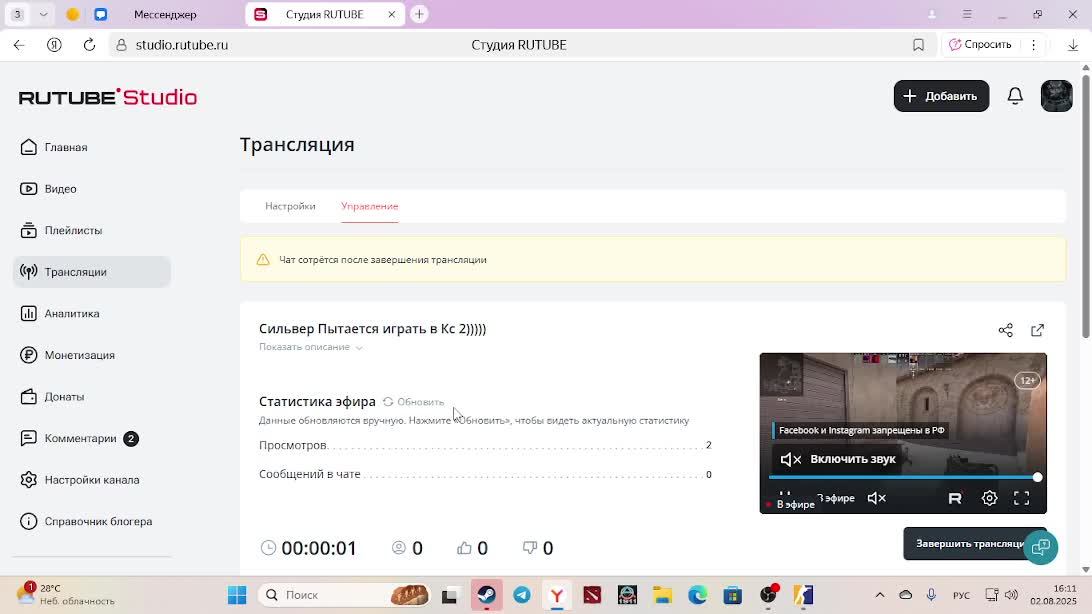The height and width of the screenshot is (614, 1092).
Task: Open browser tab list dropdown
Action: click(43, 14)
